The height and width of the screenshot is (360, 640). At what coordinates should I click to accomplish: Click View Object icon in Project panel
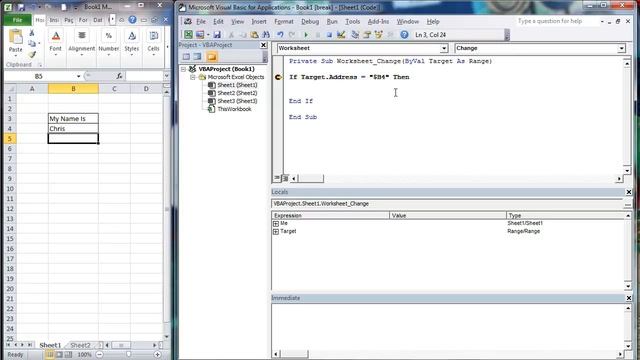pos(198,56)
